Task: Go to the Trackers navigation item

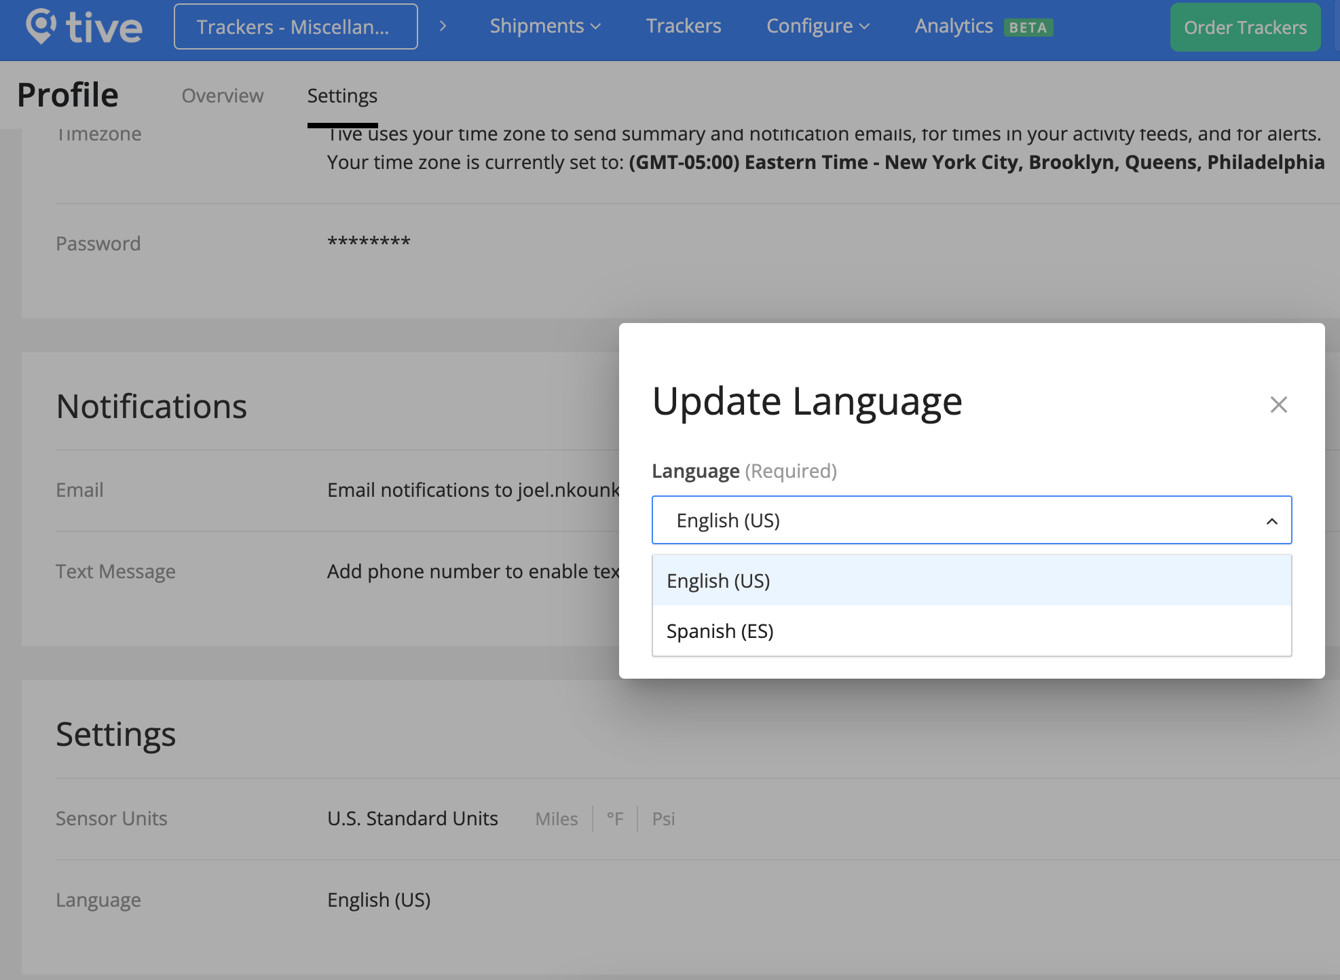Action: (683, 27)
